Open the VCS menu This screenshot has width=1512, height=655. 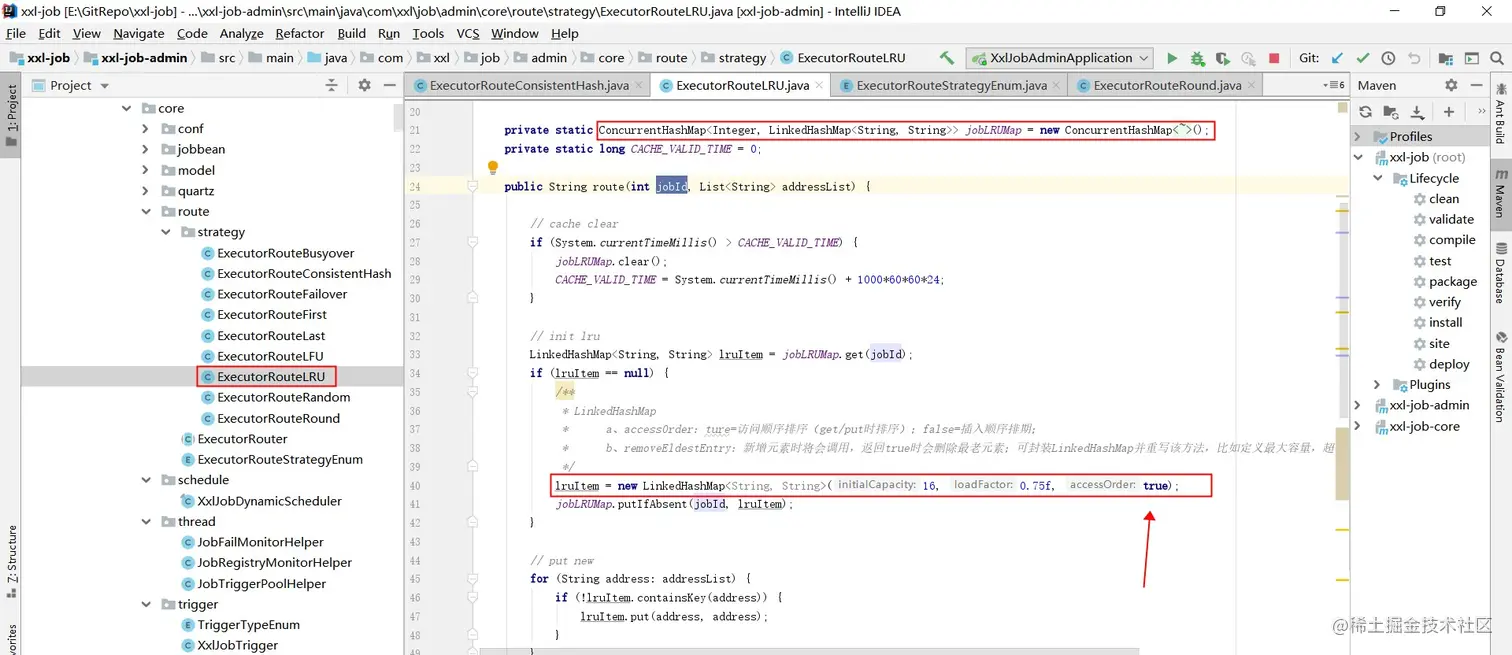(x=468, y=33)
